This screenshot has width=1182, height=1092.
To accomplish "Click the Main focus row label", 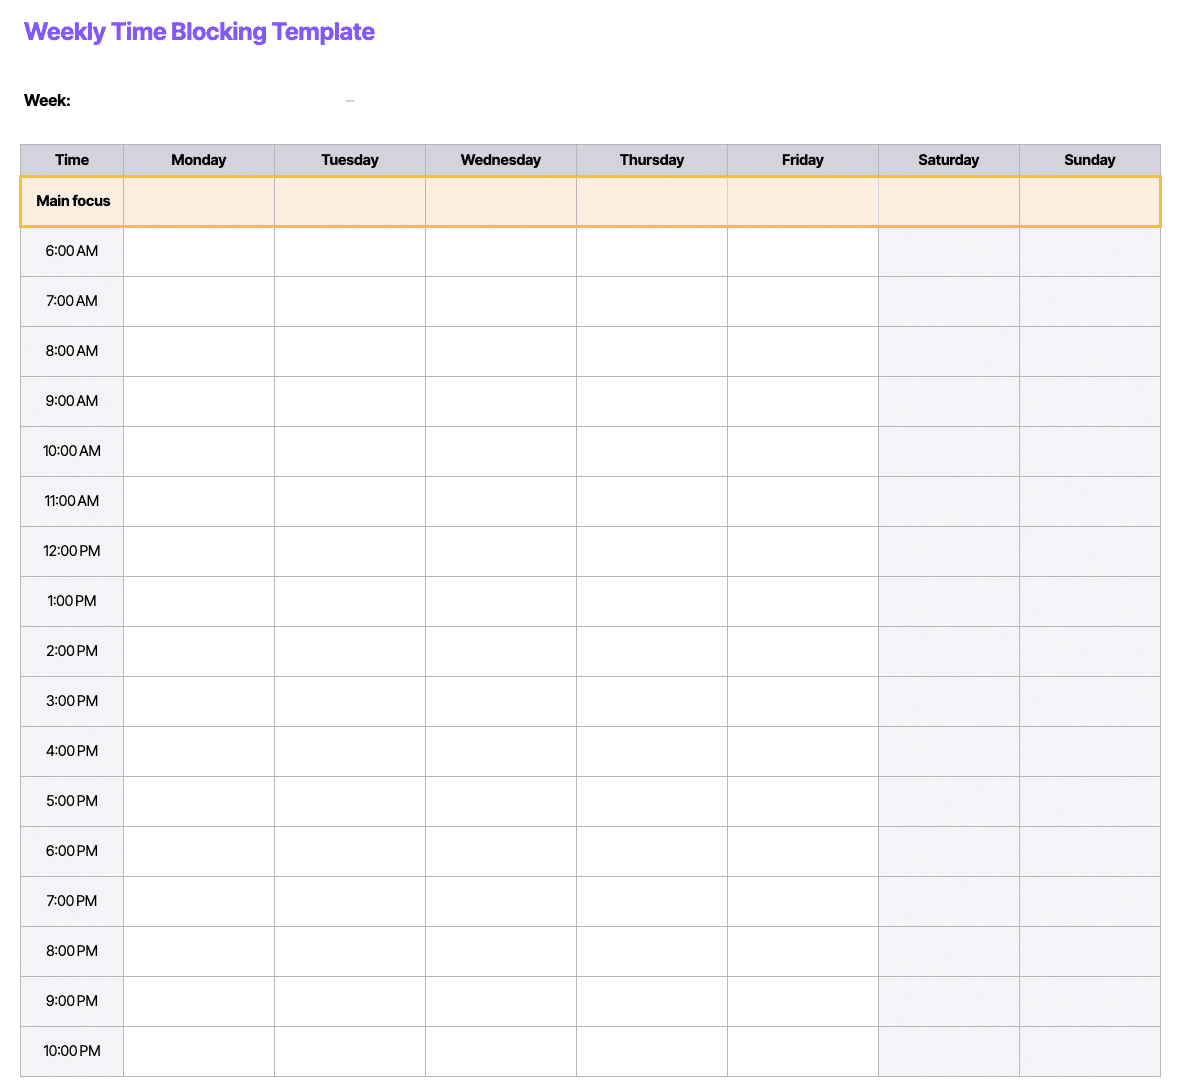I will click(72, 201).
